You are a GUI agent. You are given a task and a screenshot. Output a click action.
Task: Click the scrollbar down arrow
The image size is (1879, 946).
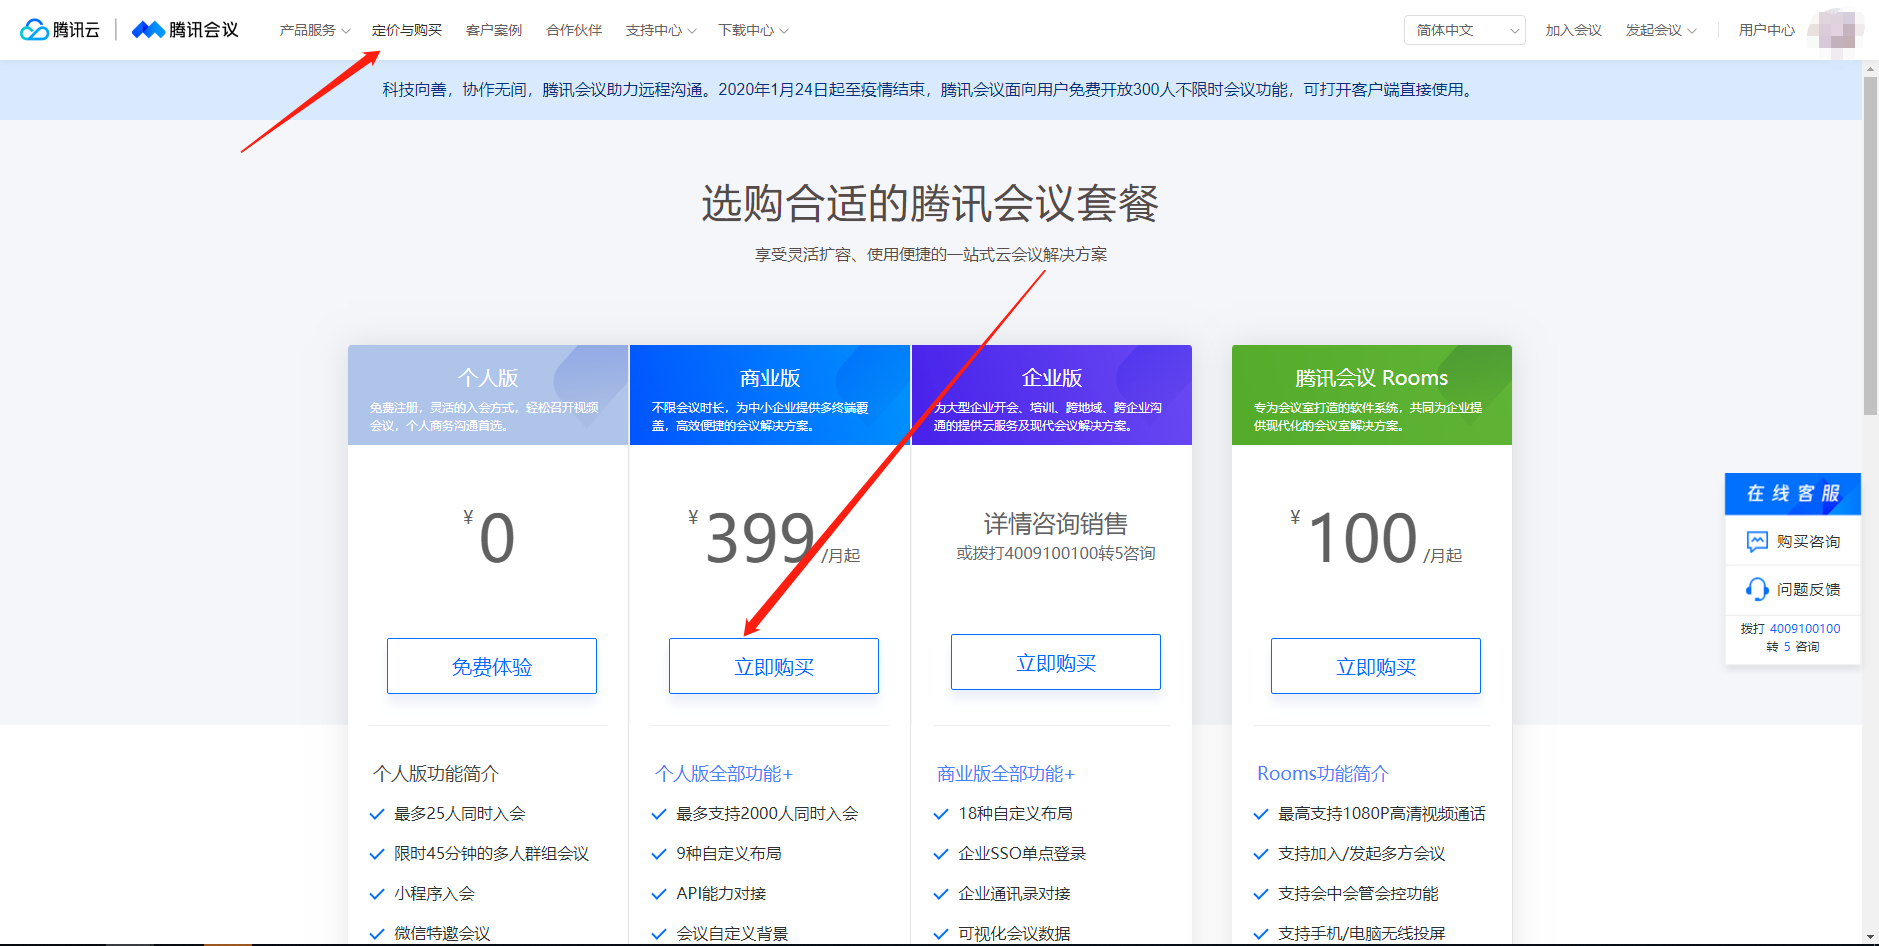1870,937
